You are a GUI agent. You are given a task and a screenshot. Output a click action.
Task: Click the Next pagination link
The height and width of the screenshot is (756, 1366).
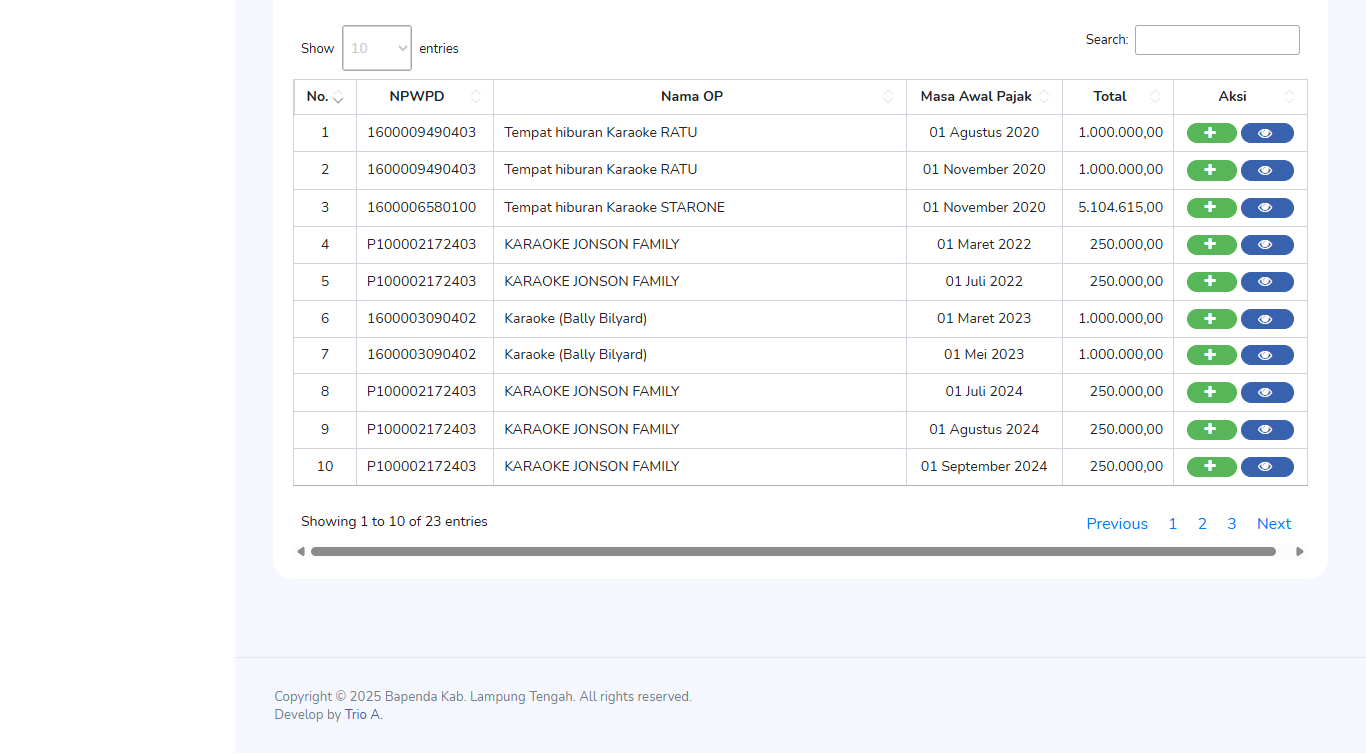click(x=1273, y=524)
